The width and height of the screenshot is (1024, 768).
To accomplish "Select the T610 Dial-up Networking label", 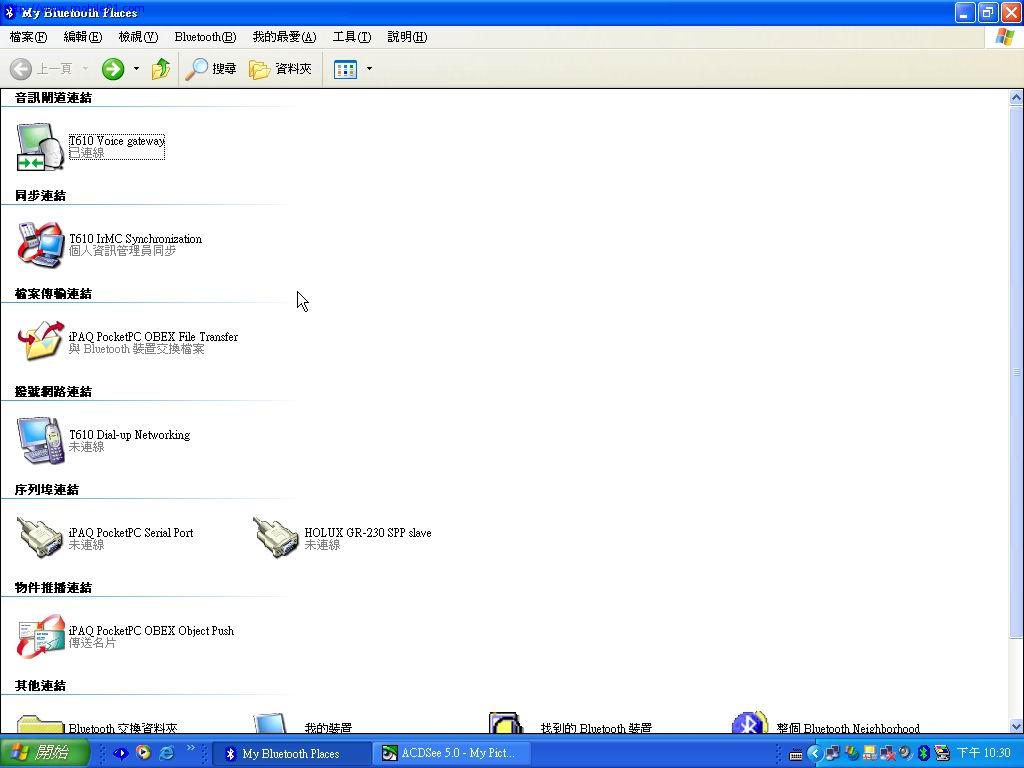I will point(130,434).
